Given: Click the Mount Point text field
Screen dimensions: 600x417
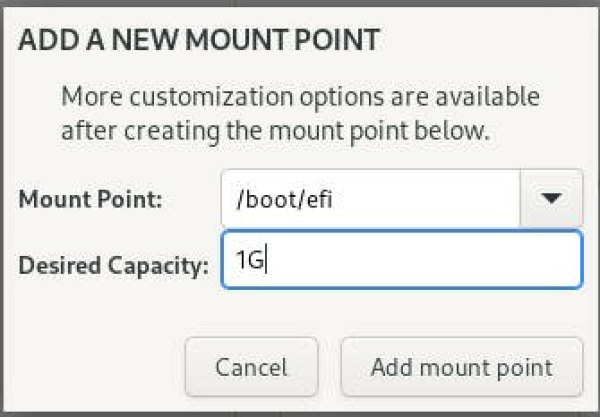Looking at the screenshot, I should [370, 198].
